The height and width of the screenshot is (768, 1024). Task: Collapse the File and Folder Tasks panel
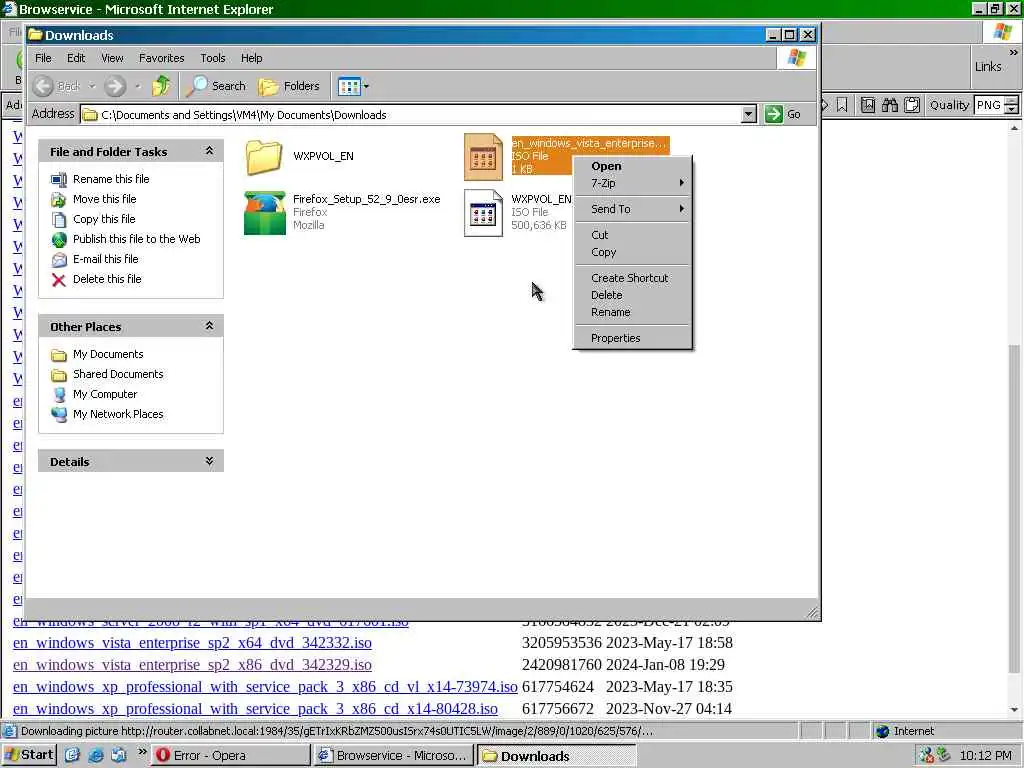(209, 151)
